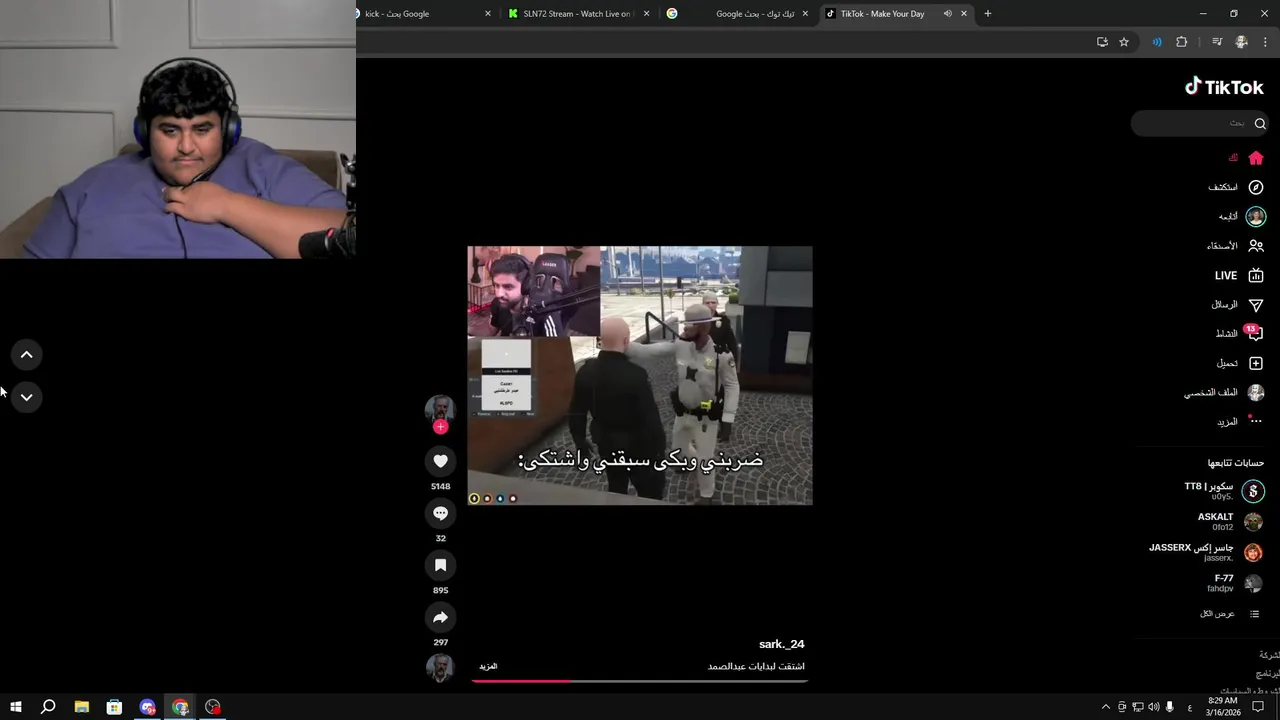The width and height of the screenshot is (1280, 720).
Task: Follow creator via red plus badge
Action: coord(440,427)
